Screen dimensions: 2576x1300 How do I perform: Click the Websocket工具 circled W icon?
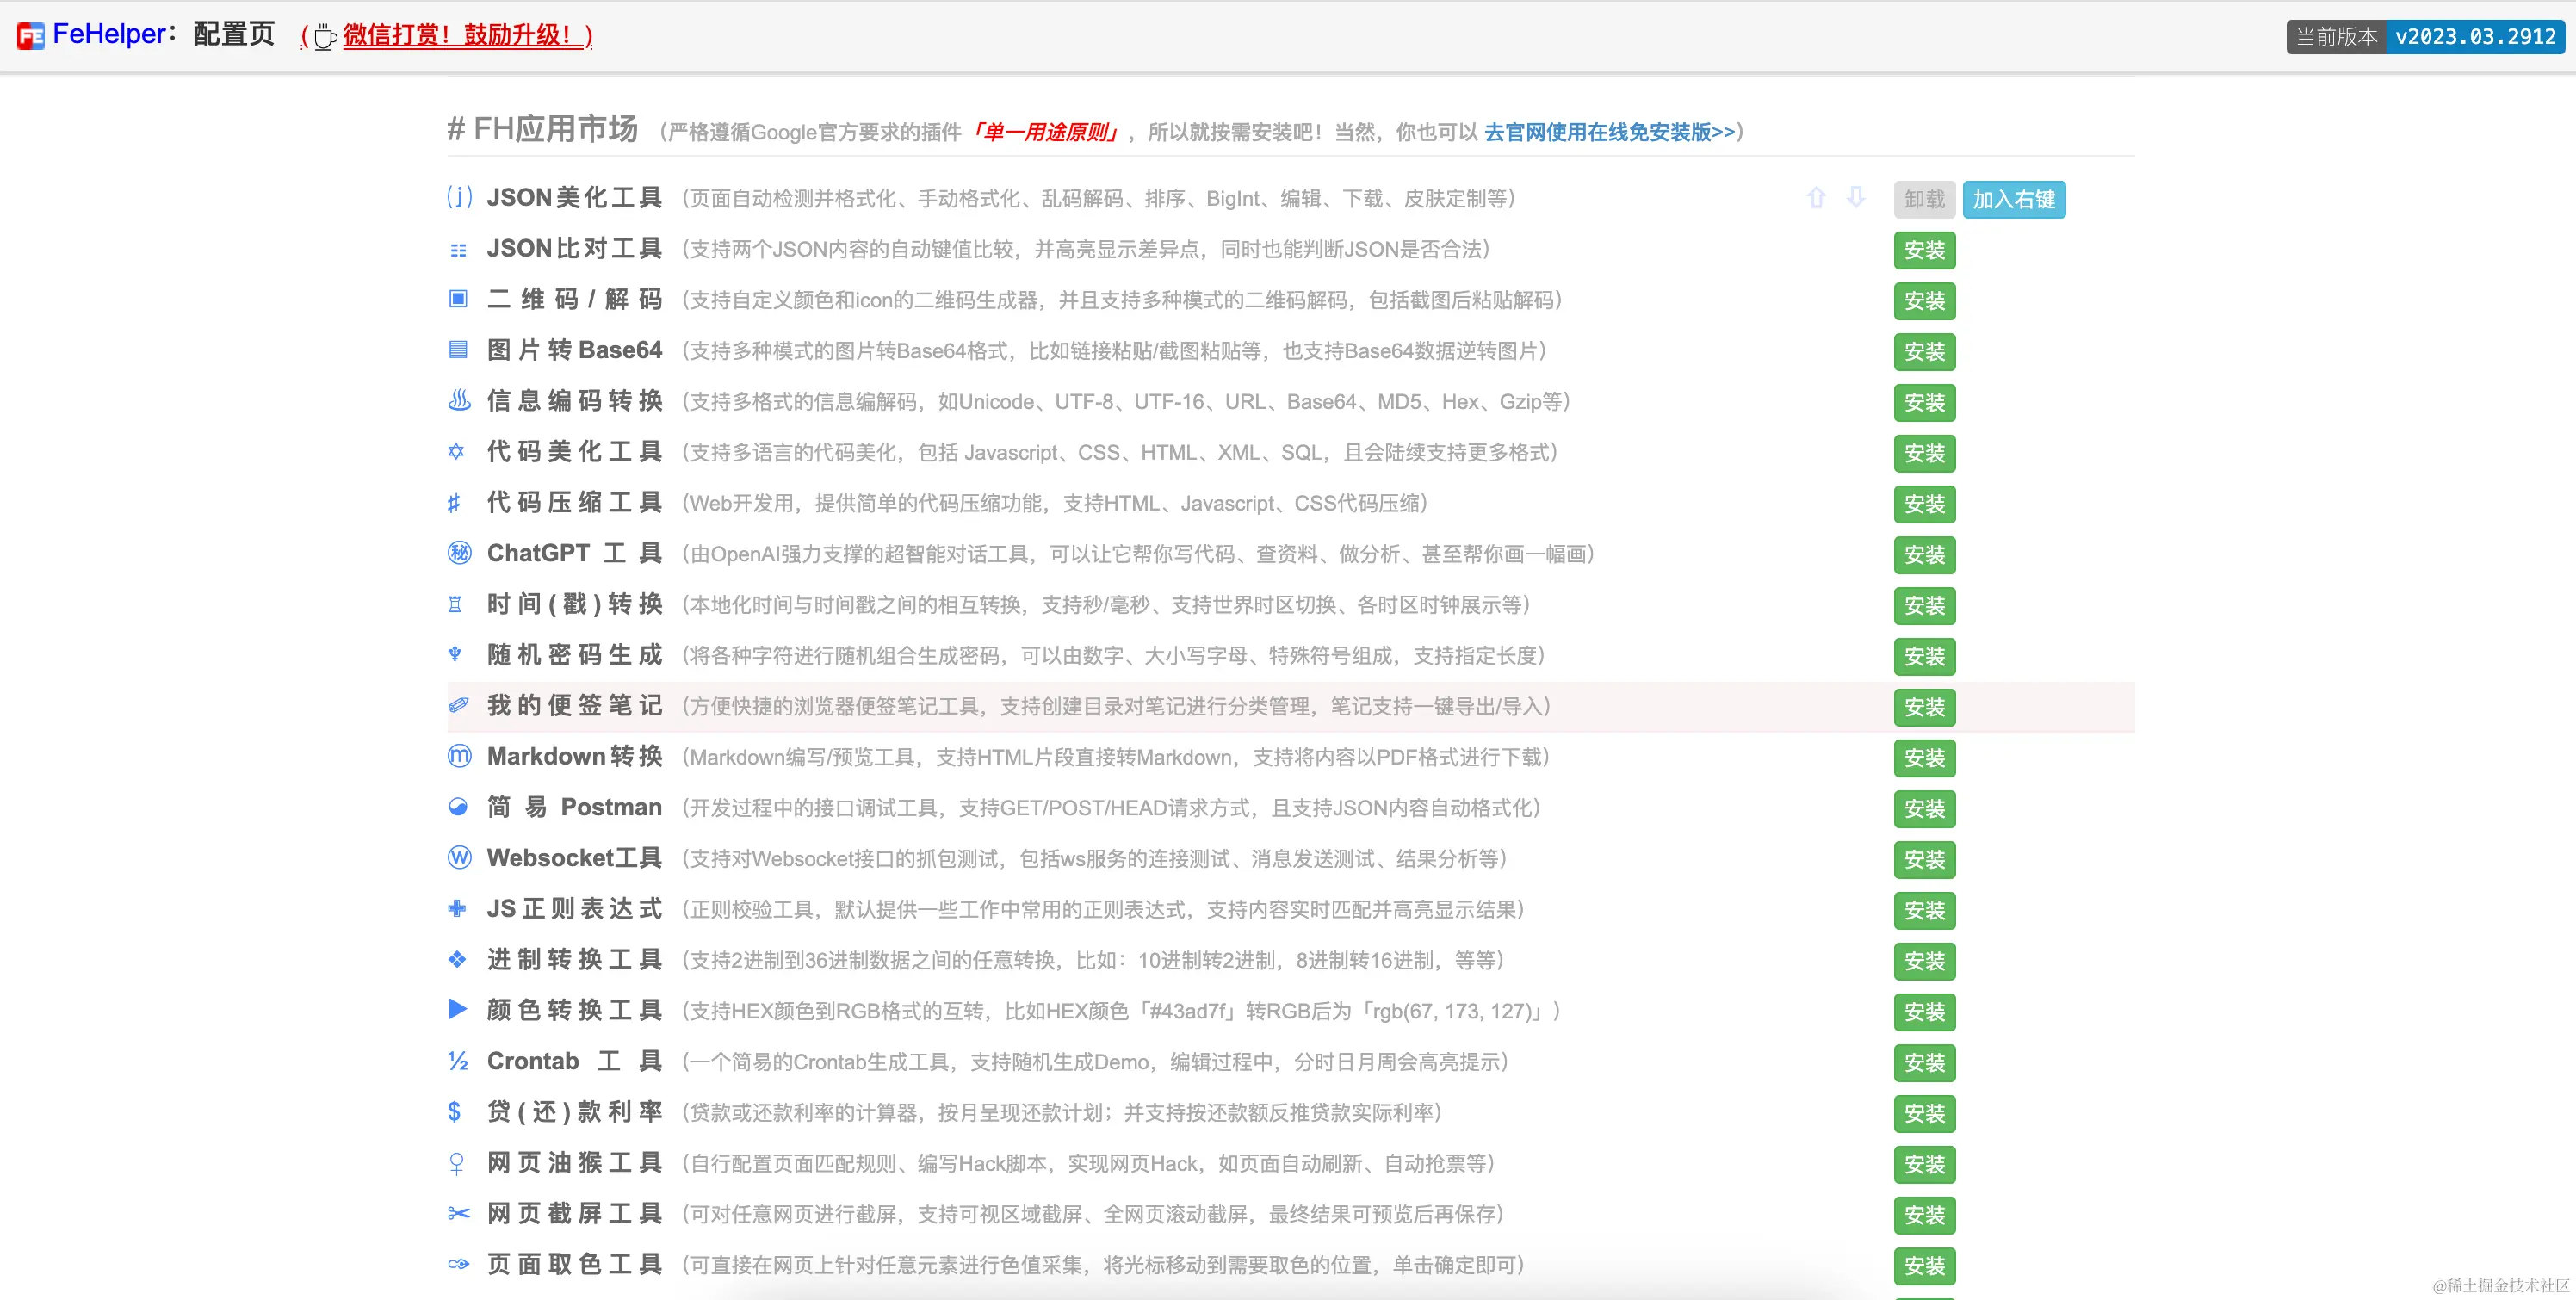click(x=459, y=858)
